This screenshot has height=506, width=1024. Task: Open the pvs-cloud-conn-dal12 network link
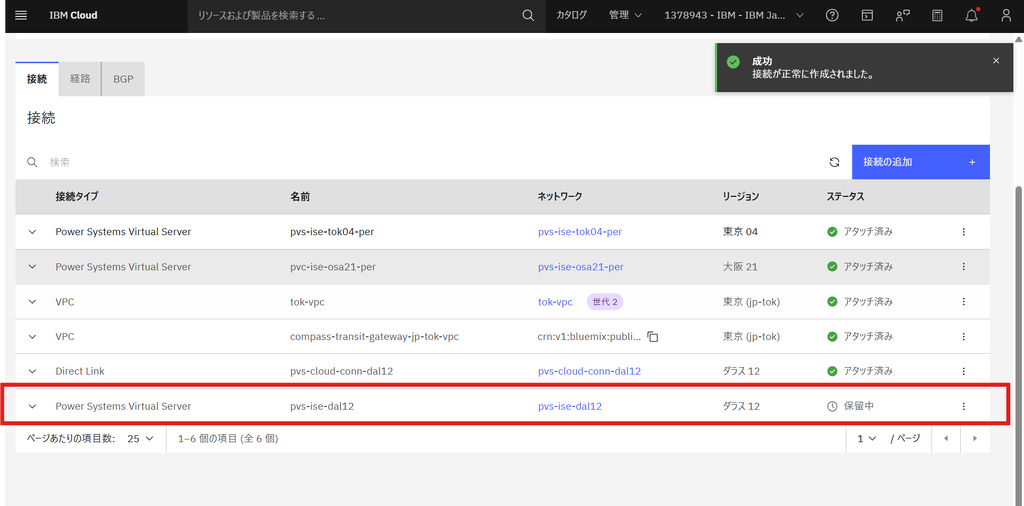[589, 371]
